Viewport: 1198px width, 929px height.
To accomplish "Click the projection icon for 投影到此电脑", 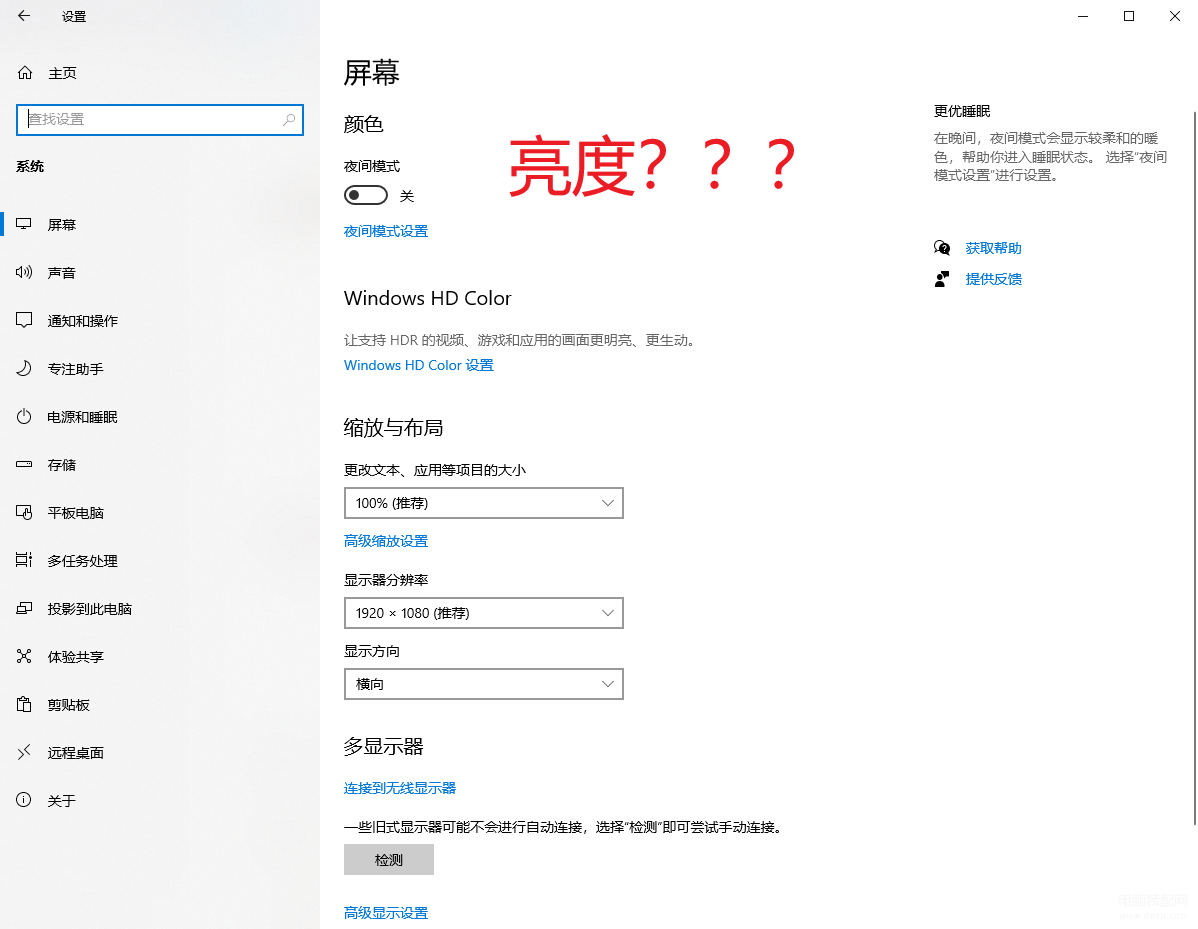I will [x=24, y=608].
